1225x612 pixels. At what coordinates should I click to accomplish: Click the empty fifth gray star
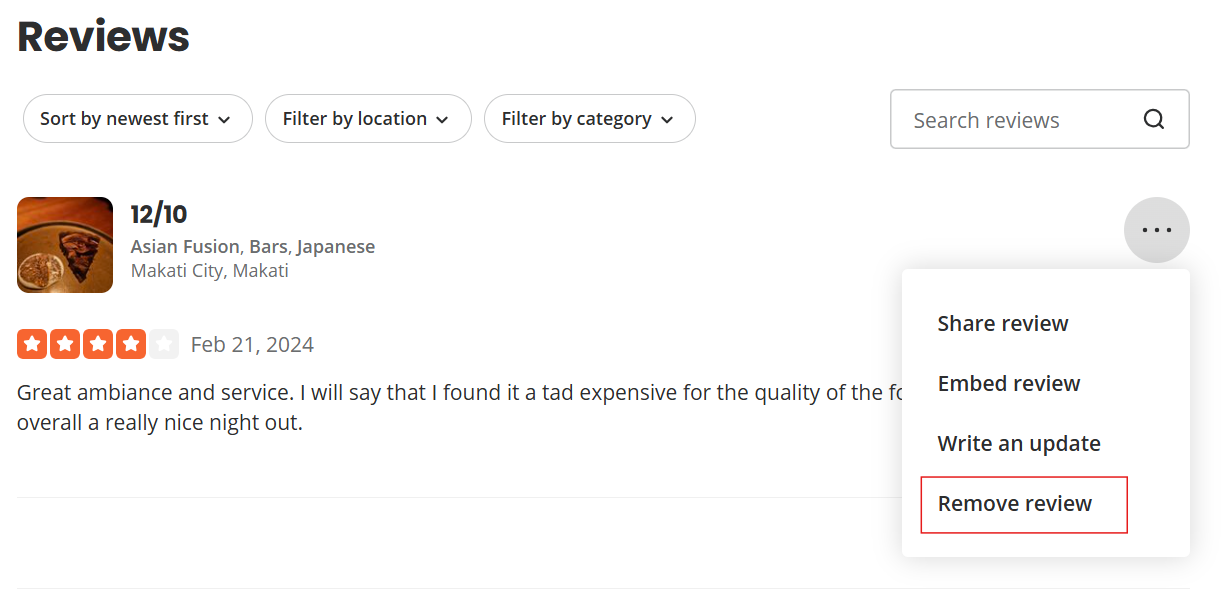[x=164, y=345]
